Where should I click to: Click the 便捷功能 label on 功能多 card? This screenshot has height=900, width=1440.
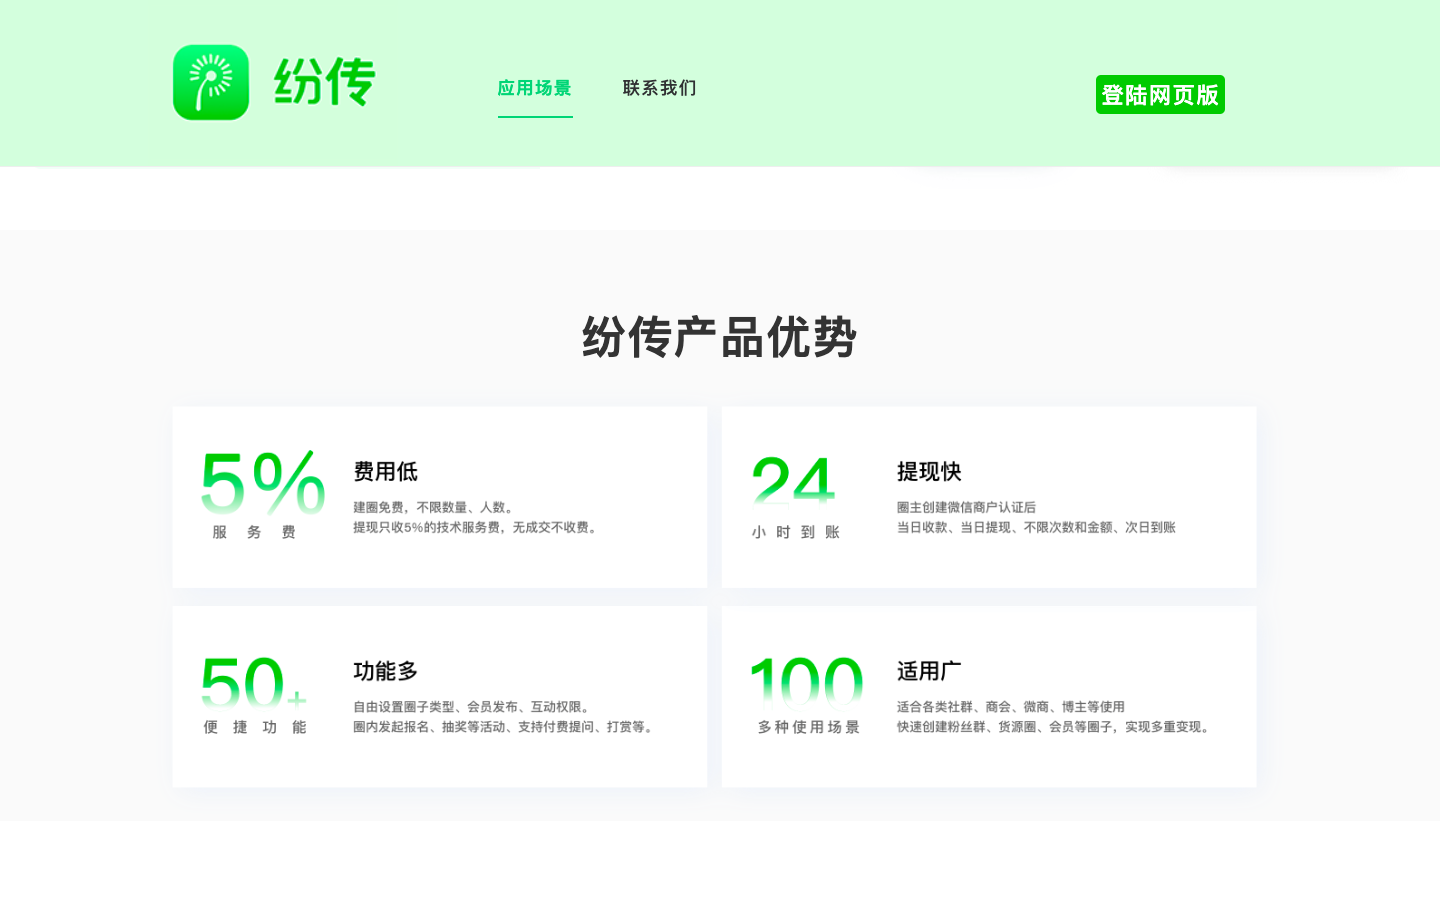pos(255,728)
